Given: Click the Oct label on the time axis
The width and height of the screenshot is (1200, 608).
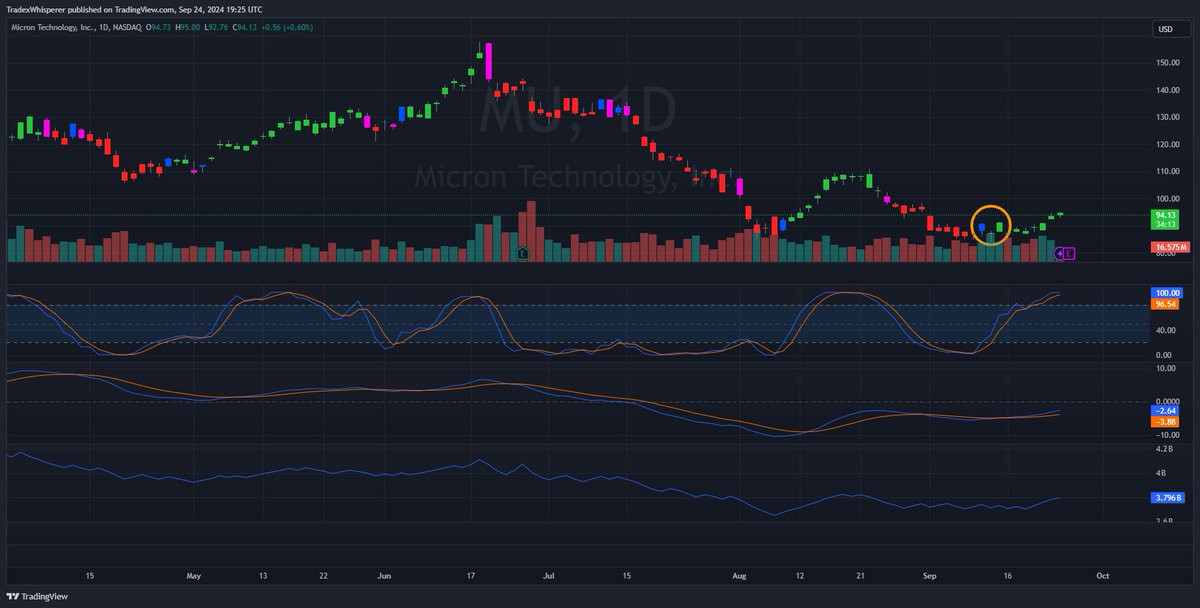Looking at the screenshot, I should coord(1101,576).
